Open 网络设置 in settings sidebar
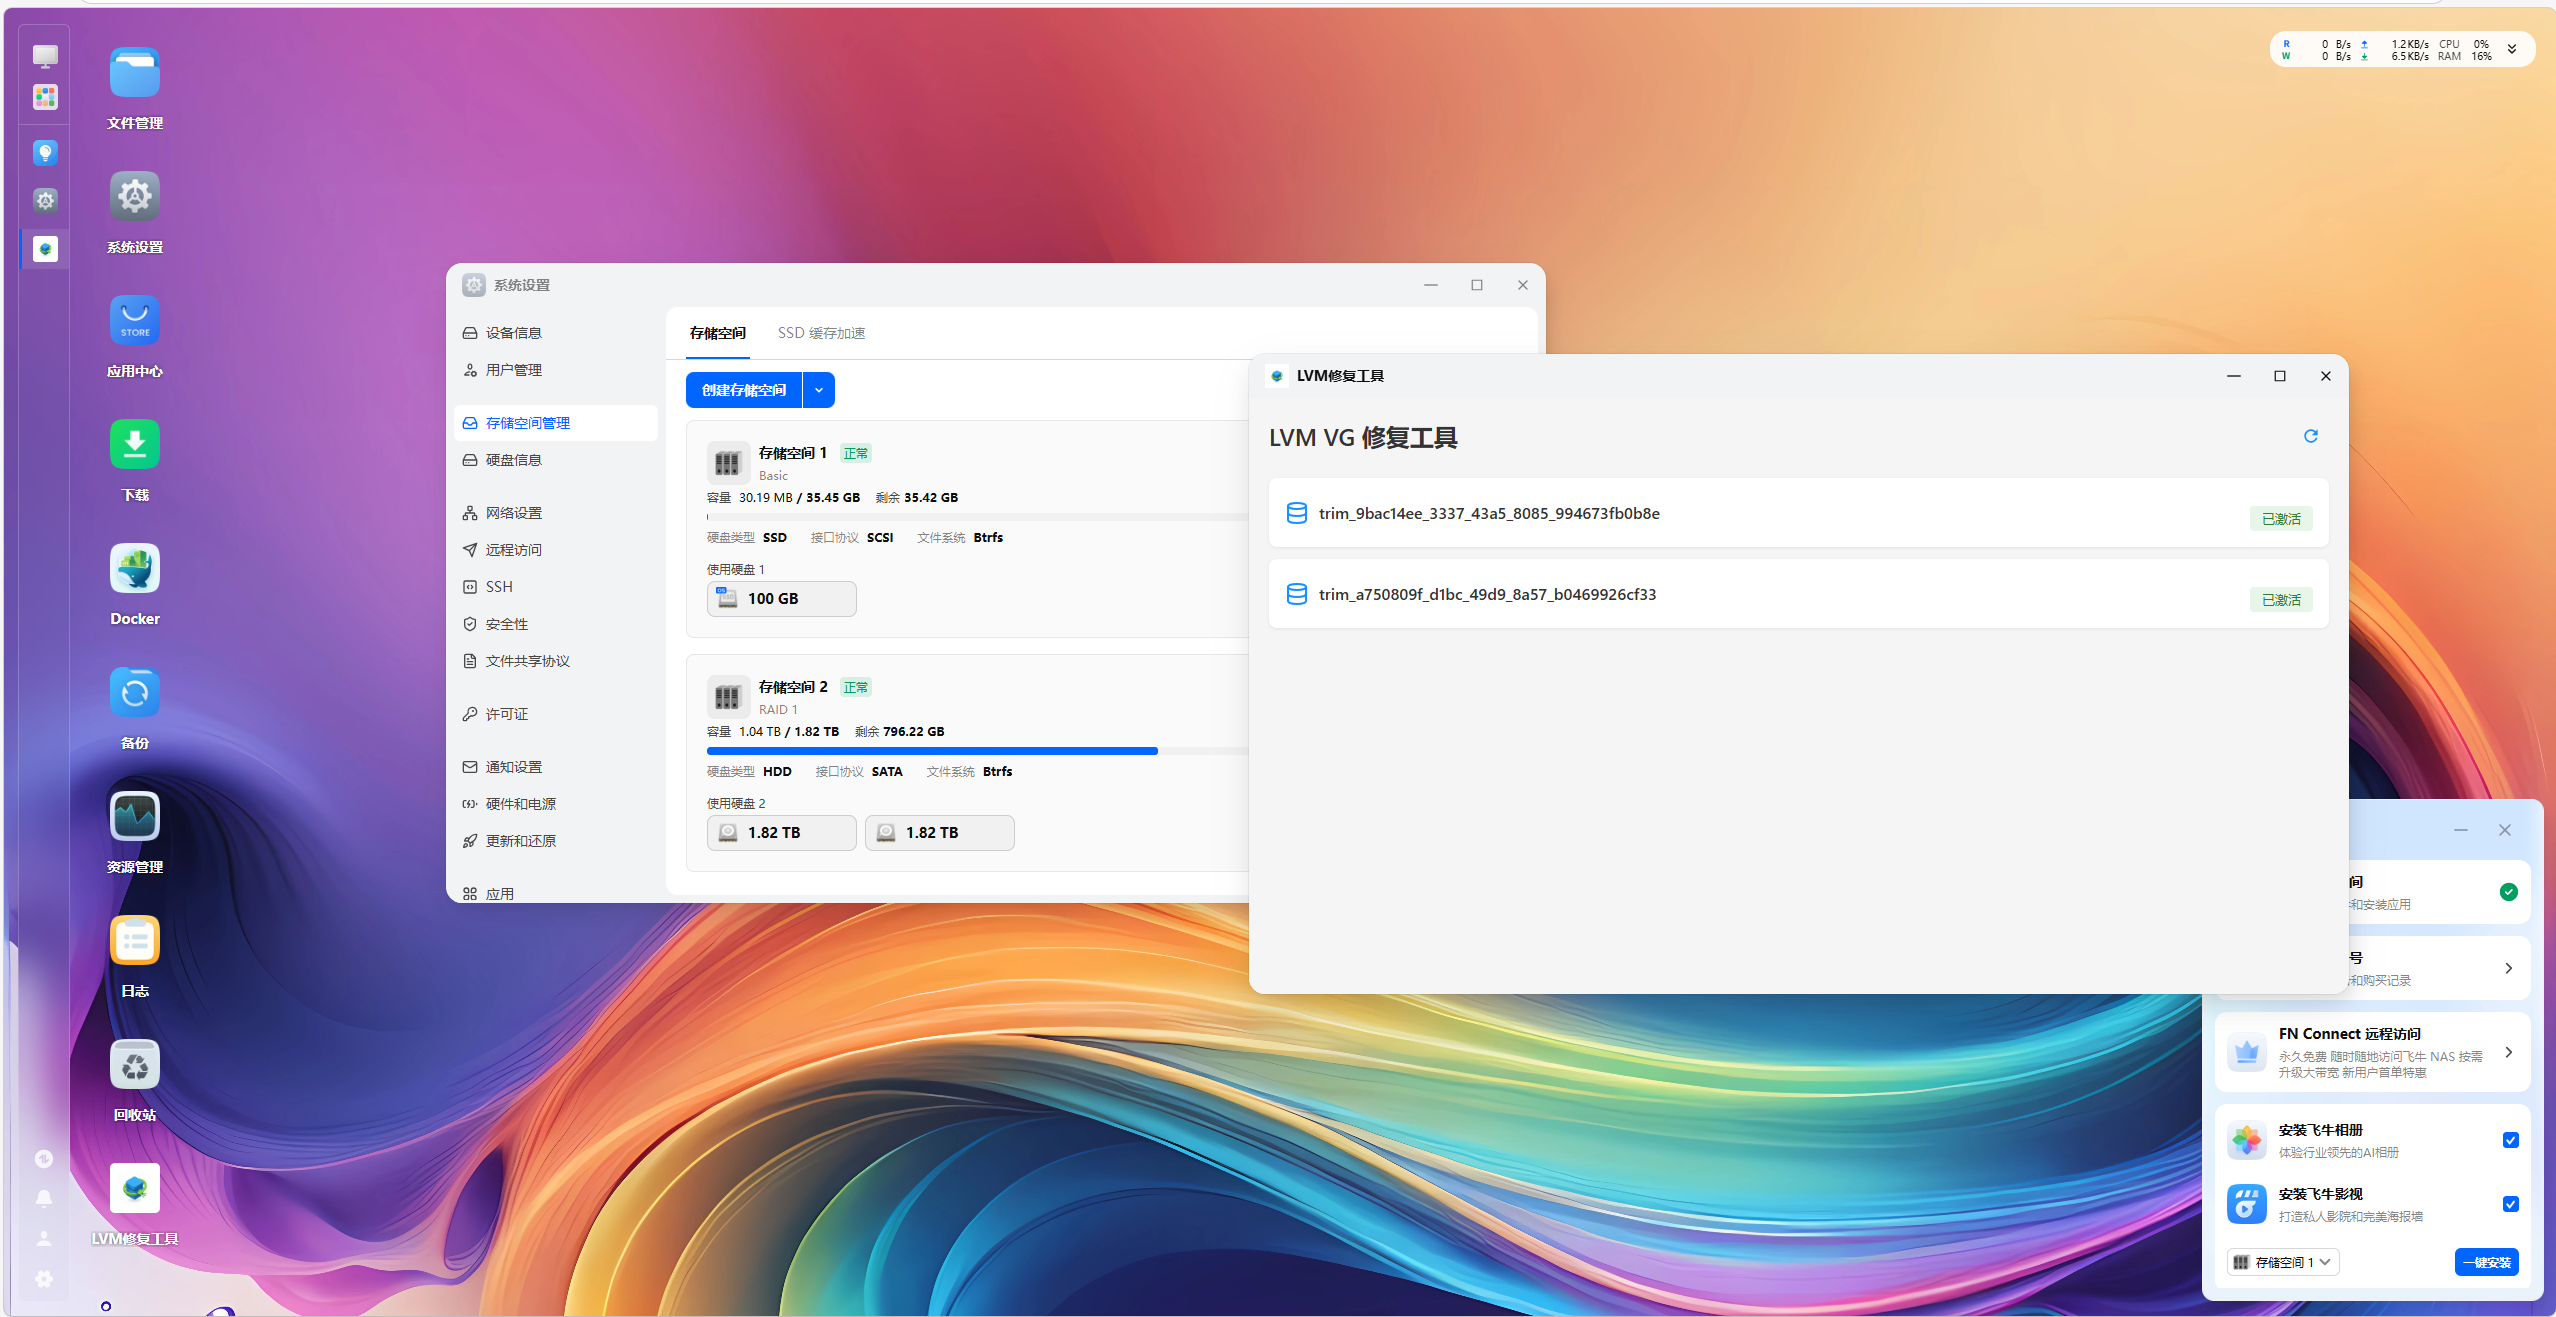The height and width of the screenshot is (1317, 2556). pyautogui.click(x=513, y=513)
